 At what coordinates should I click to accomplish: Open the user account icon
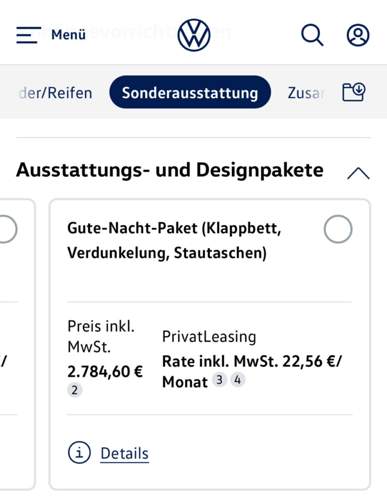(x=358, y=35)
